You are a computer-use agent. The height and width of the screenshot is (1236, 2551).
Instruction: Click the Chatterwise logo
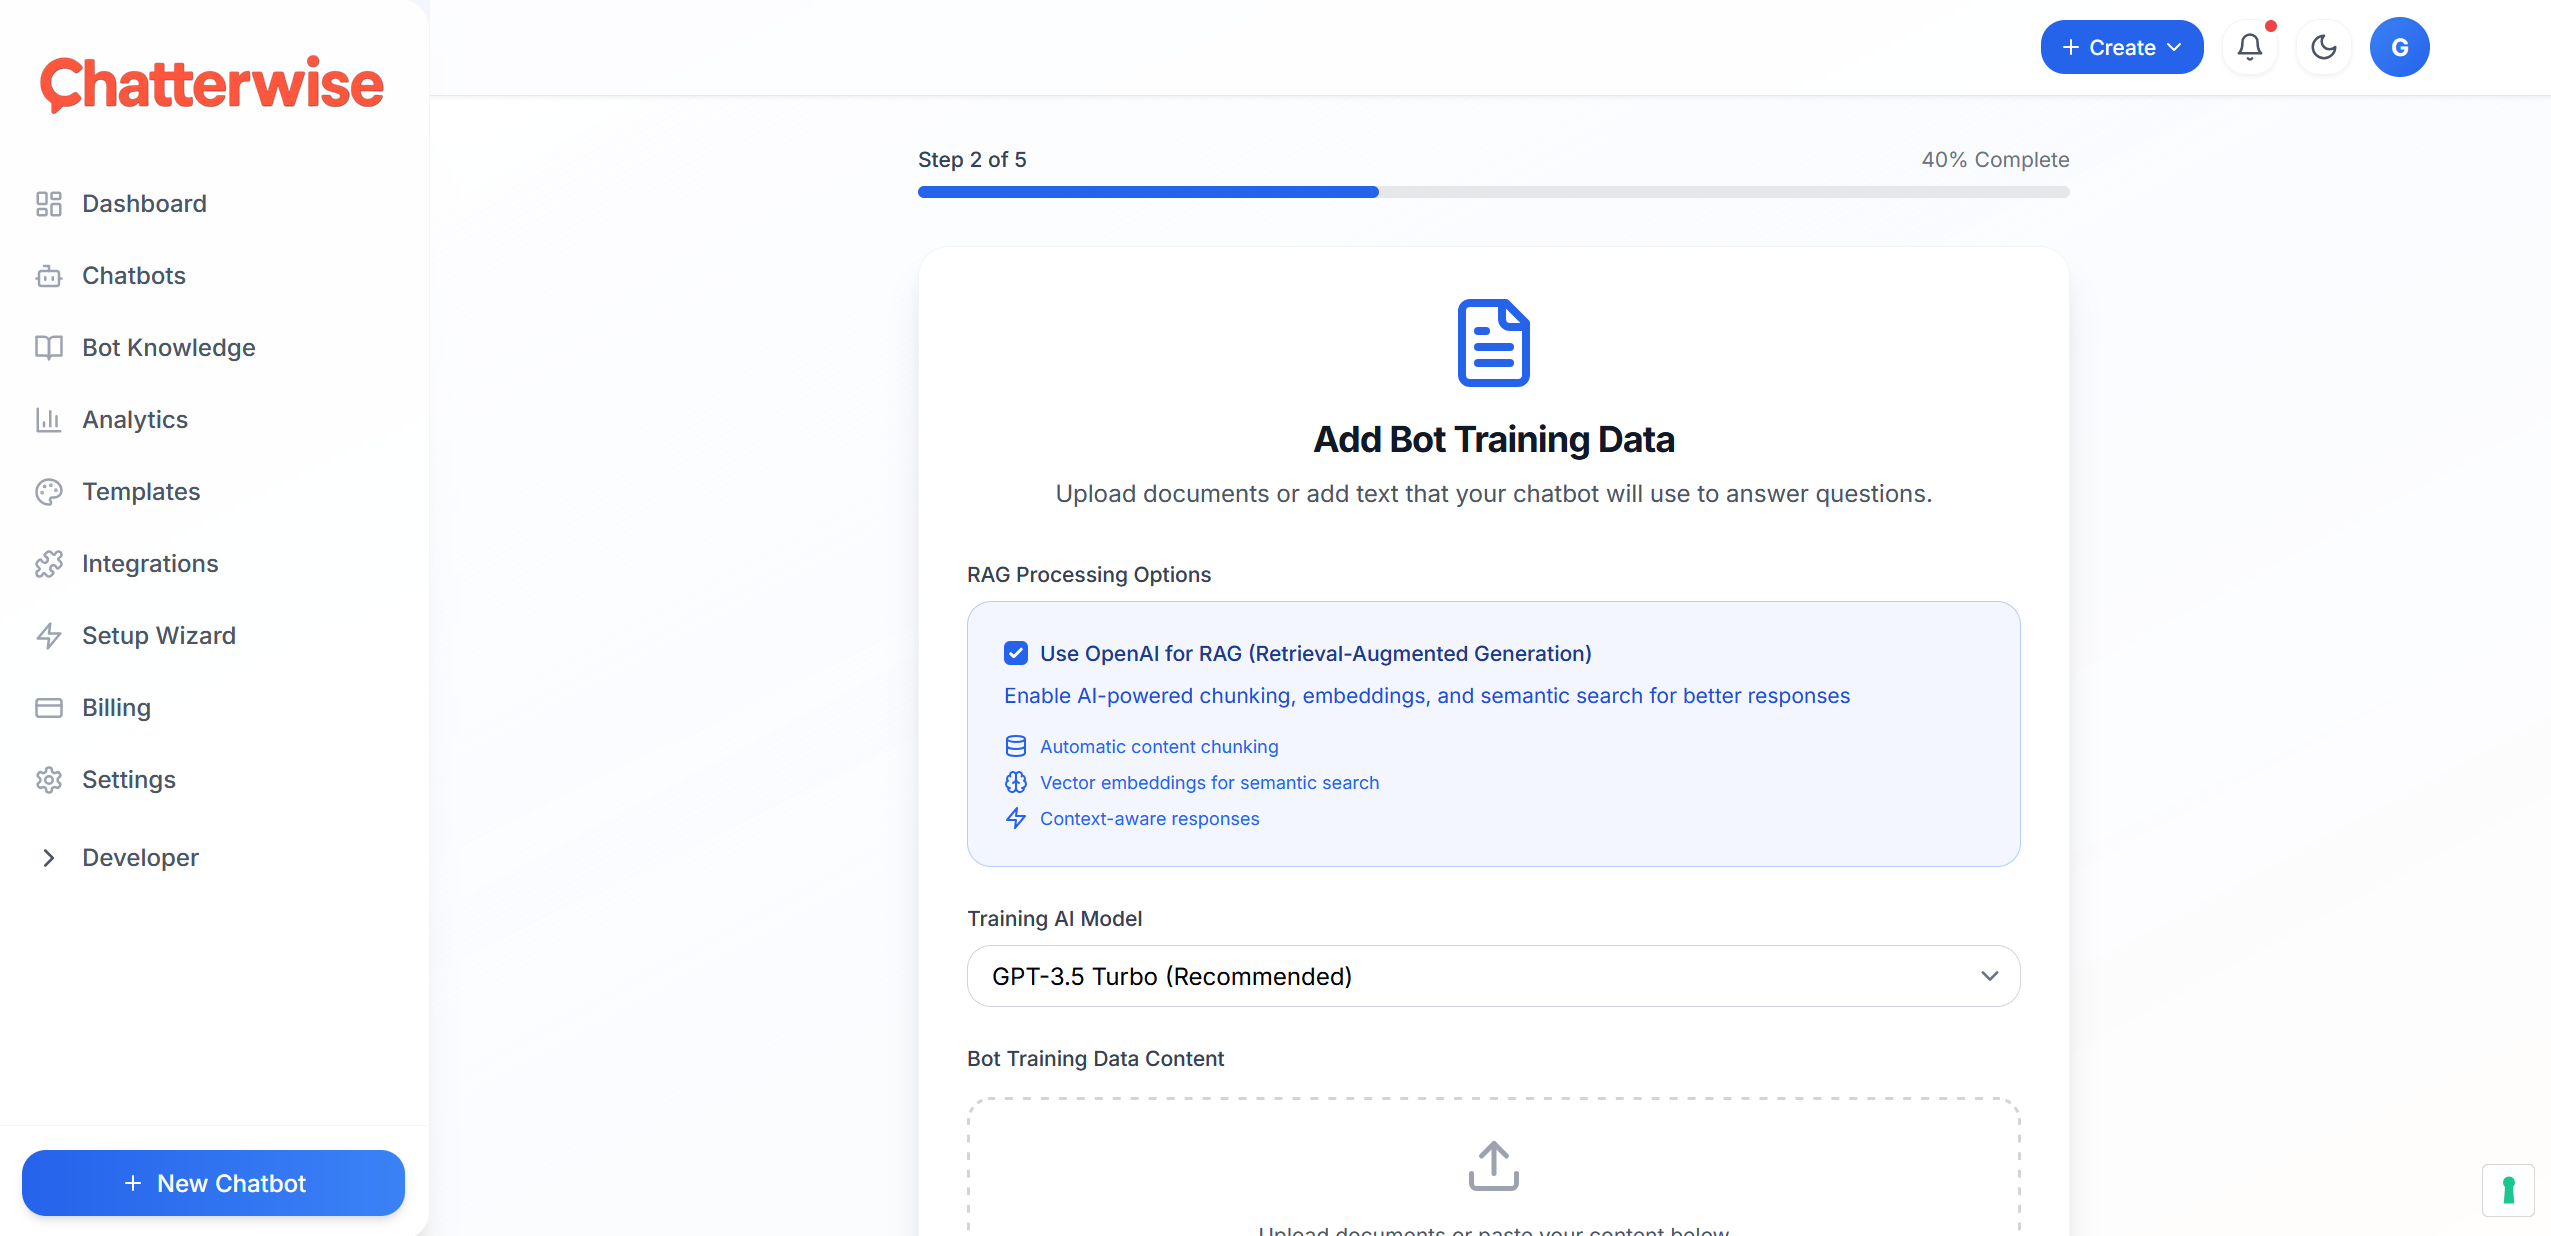pos(212,84)
